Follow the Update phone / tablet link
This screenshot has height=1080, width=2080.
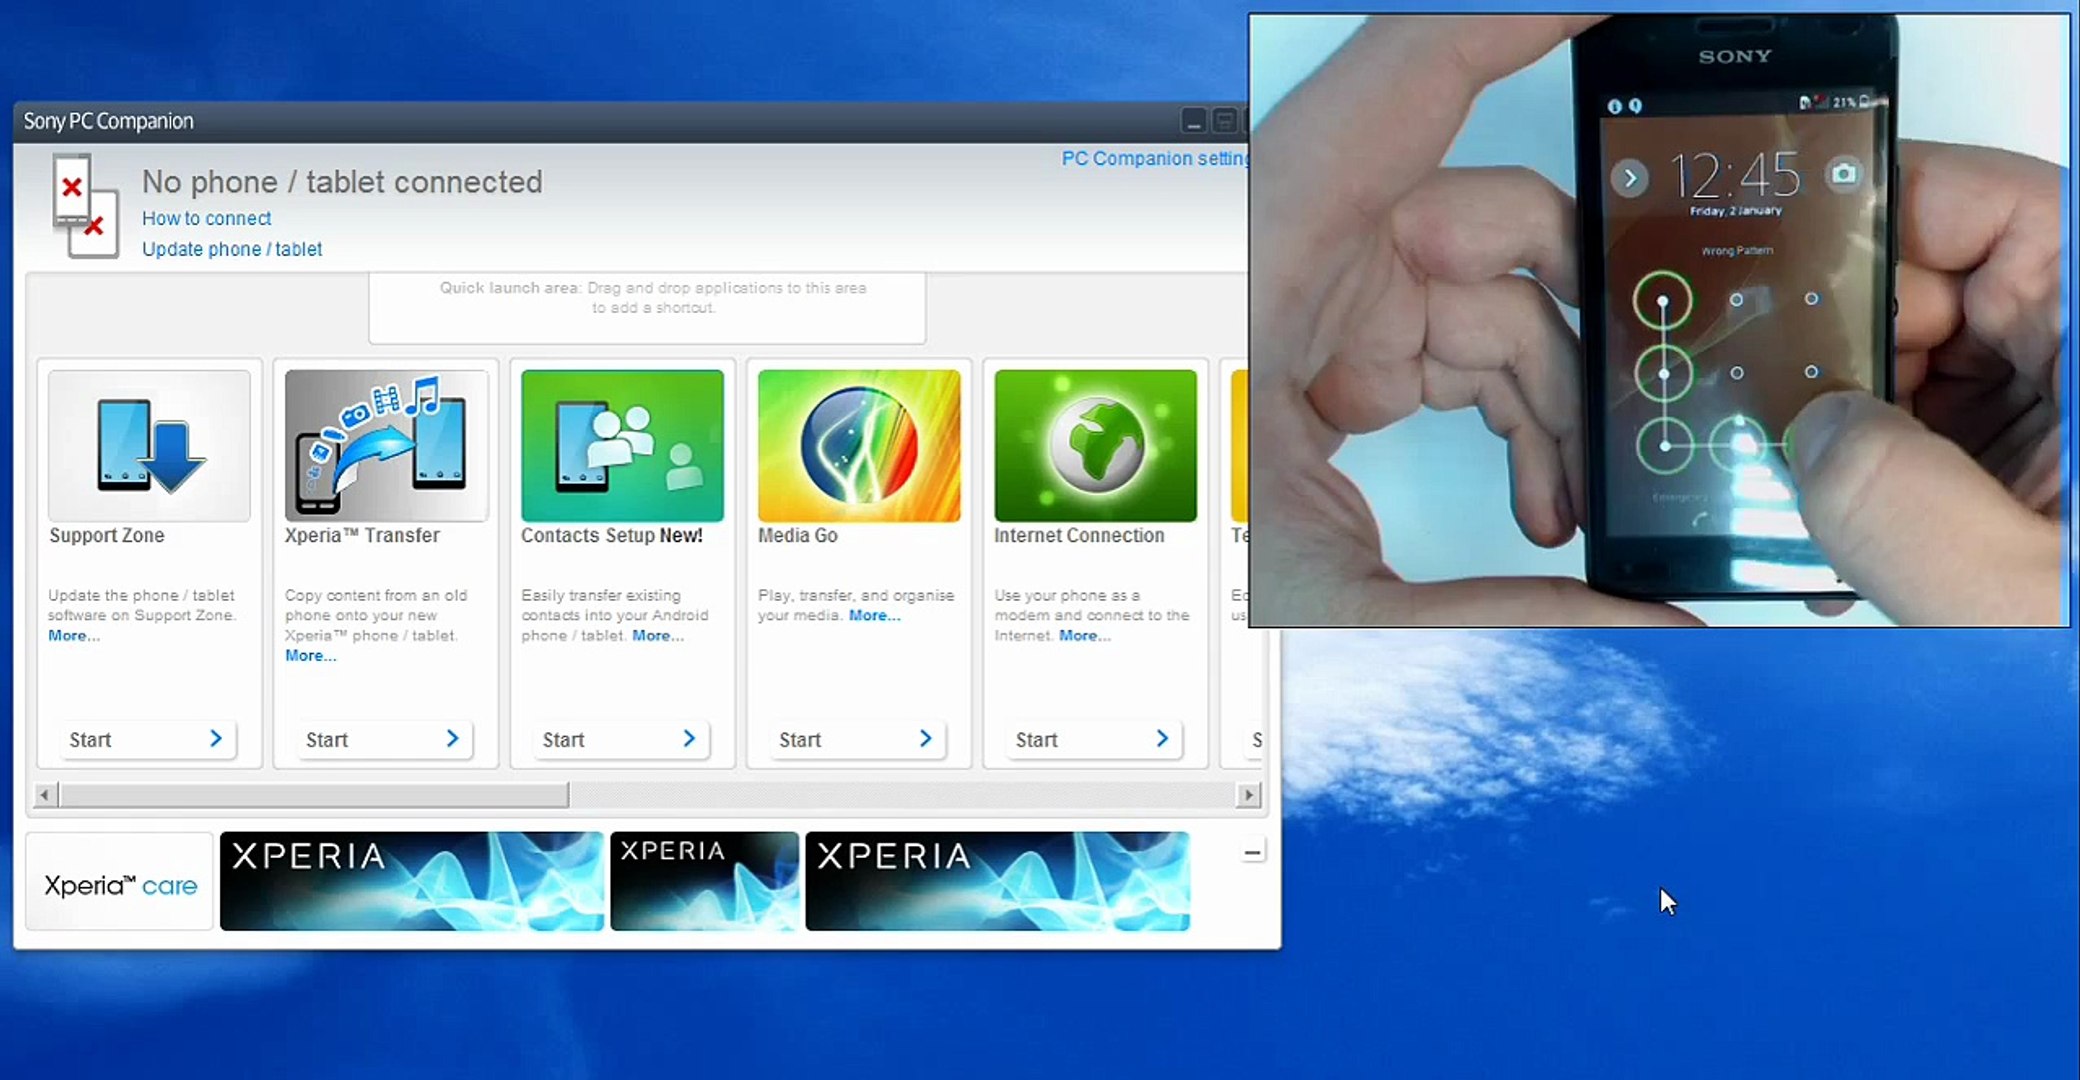[x=231, y=249]
